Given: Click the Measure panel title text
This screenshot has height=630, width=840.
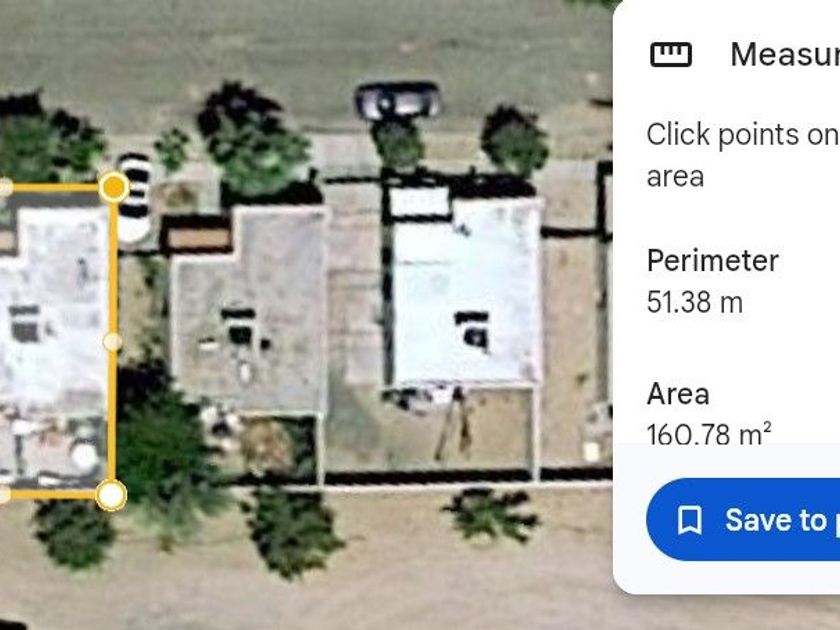Looking at the screenshot, I should pyautogui.click(x=785, y=54).
